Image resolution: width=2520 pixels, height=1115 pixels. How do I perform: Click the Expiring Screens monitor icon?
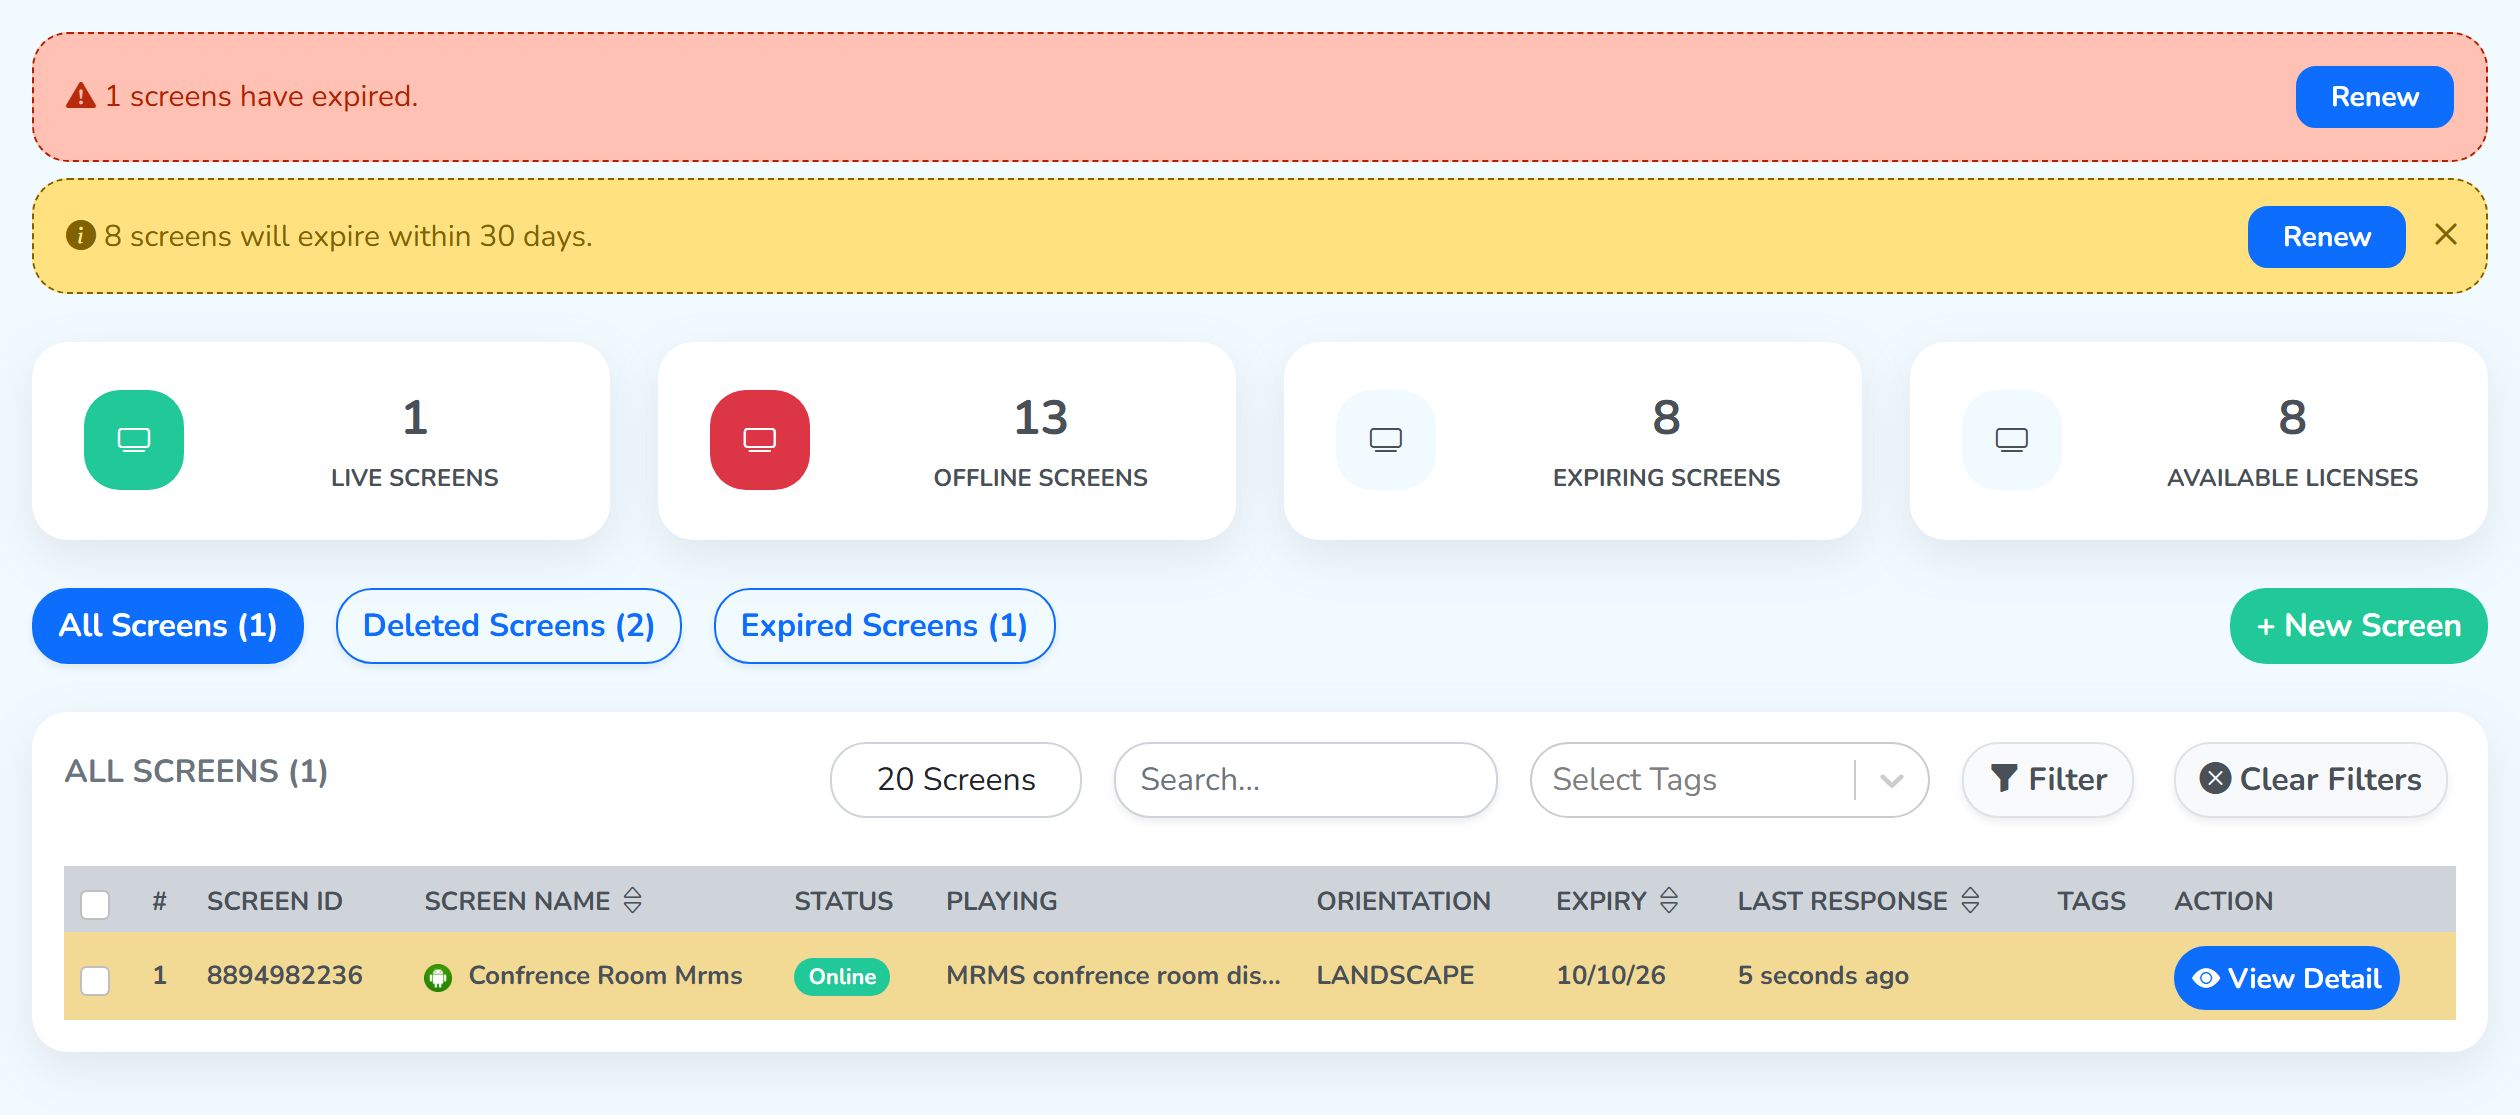(1386, 440)
